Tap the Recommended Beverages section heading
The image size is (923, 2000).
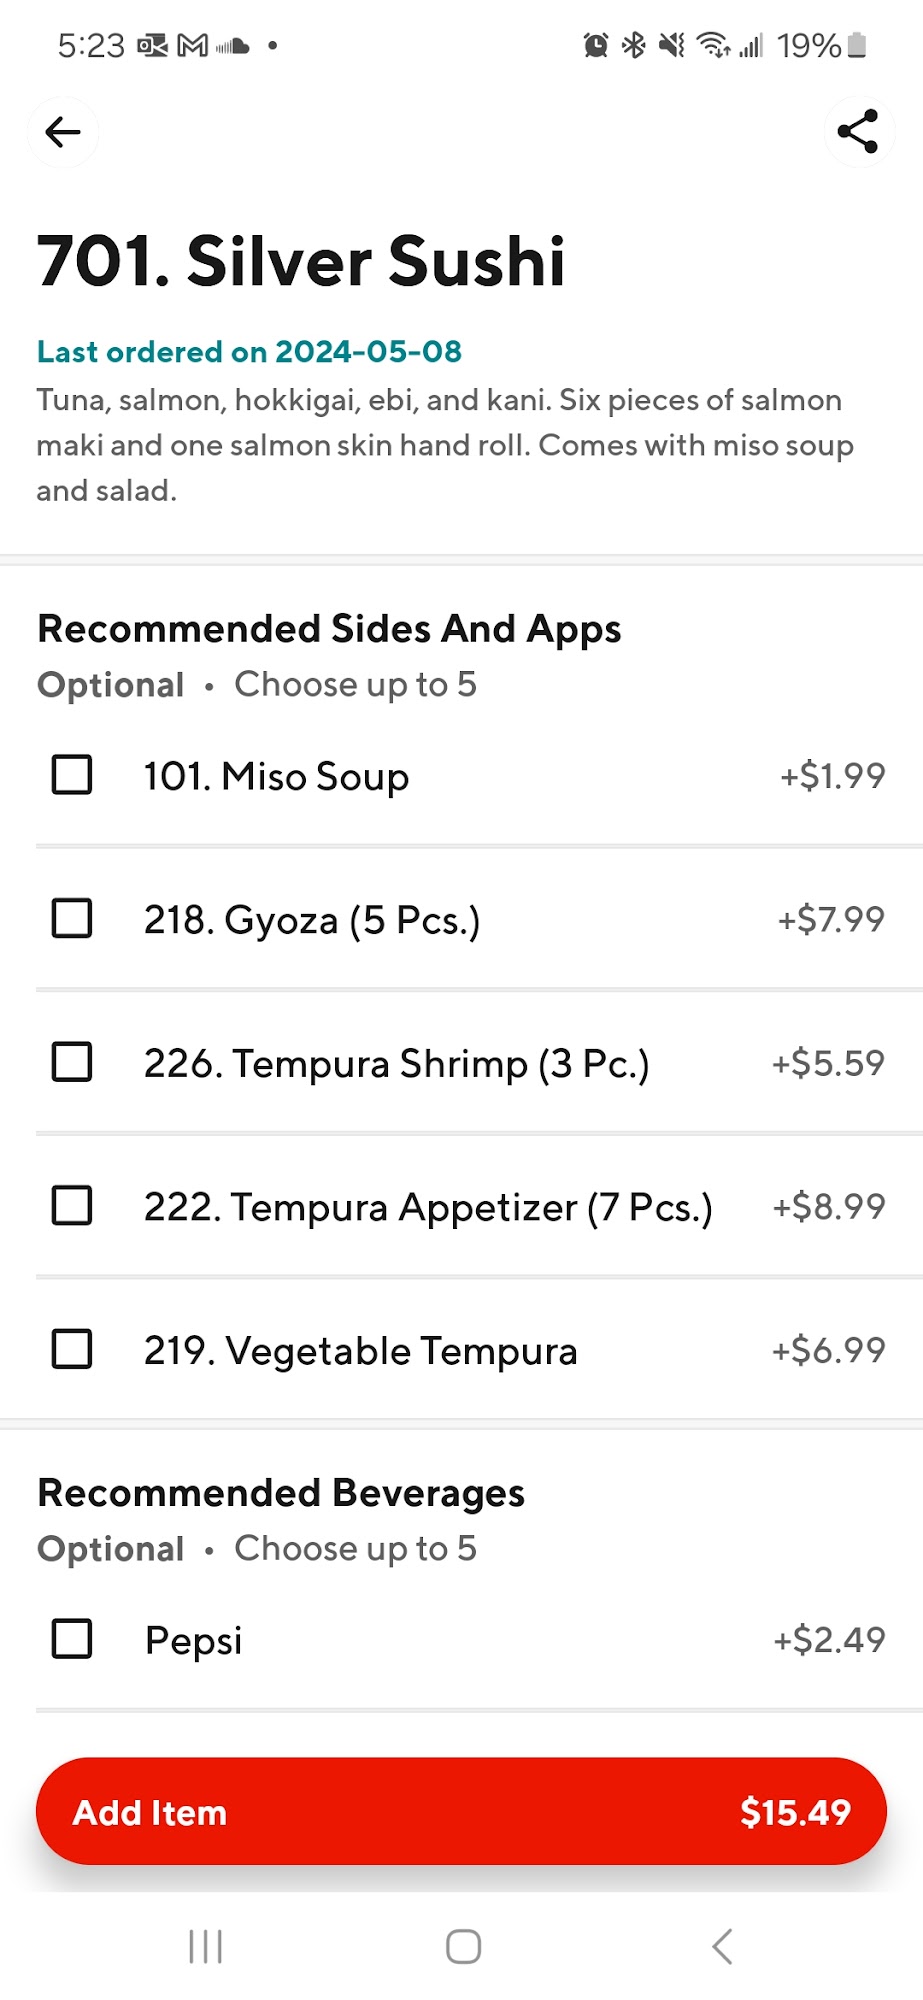tap(281, 1493)
